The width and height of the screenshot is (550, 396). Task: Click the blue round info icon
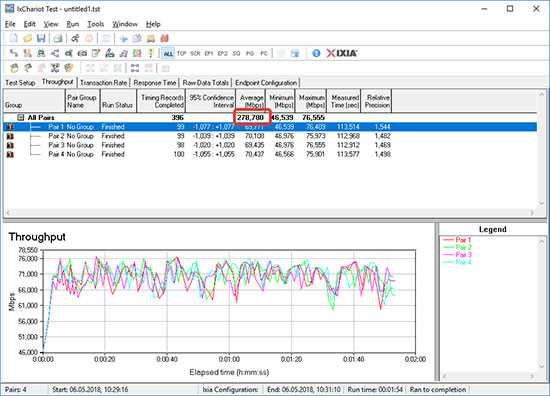point(316,53)
